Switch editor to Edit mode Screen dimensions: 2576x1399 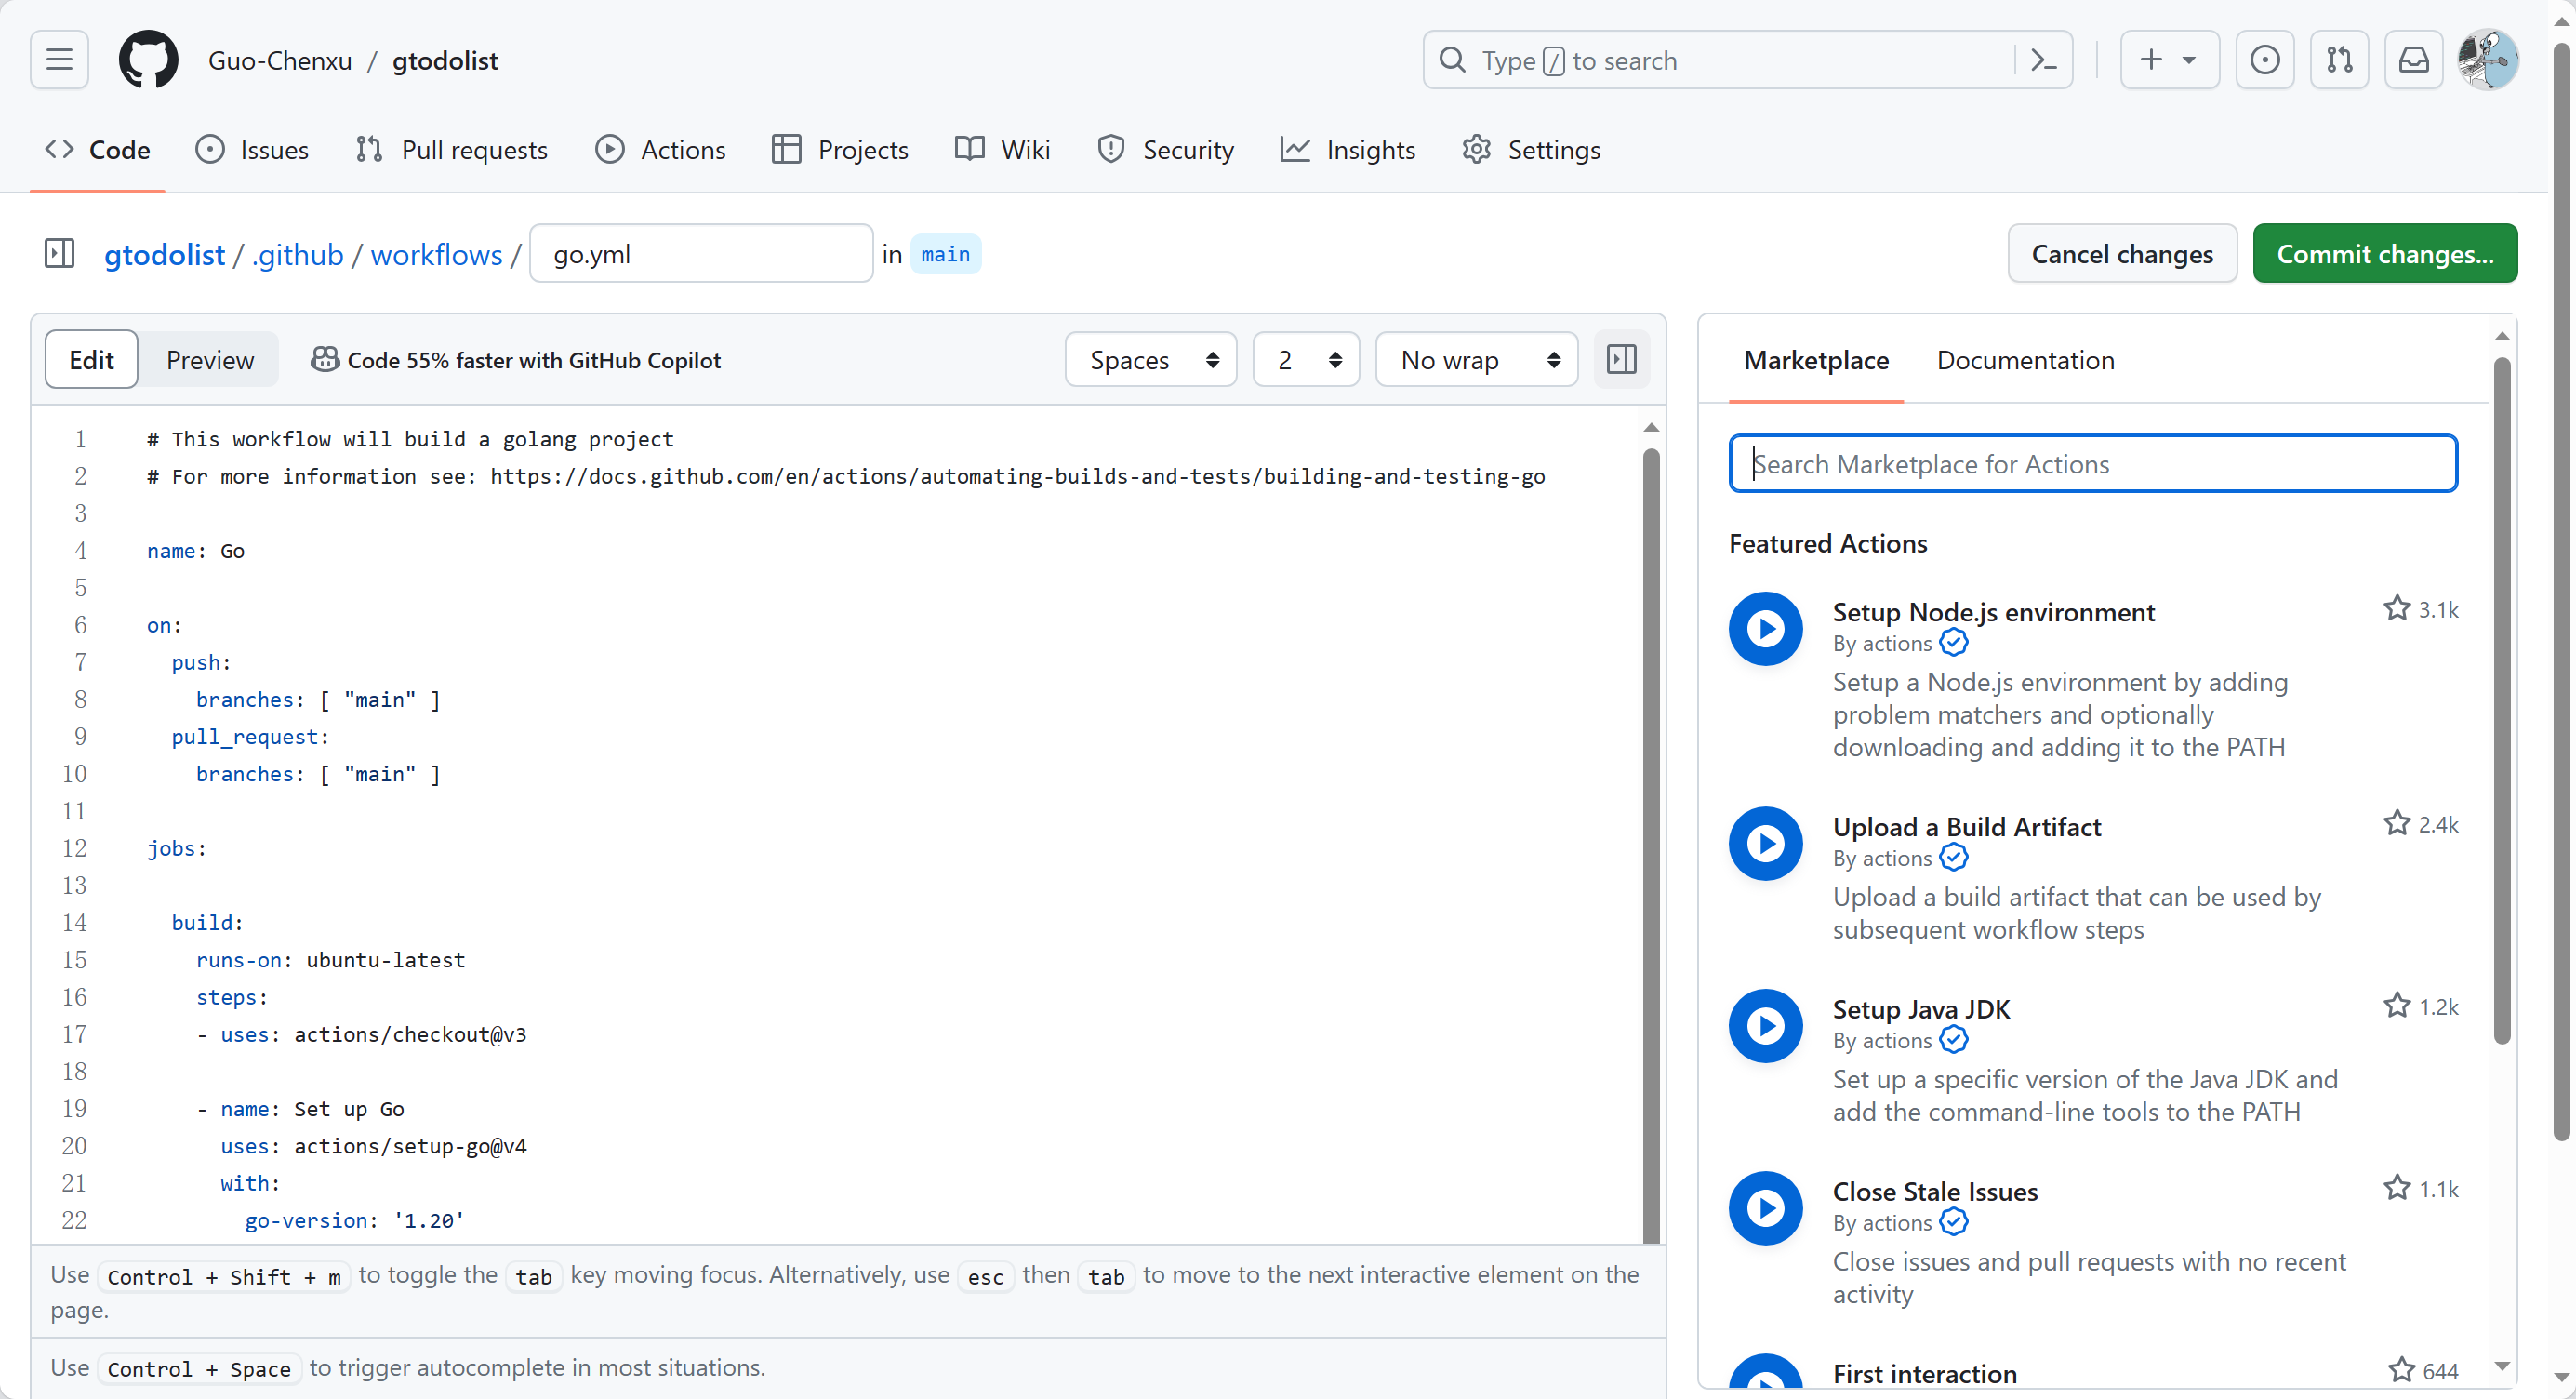point(91,360)
